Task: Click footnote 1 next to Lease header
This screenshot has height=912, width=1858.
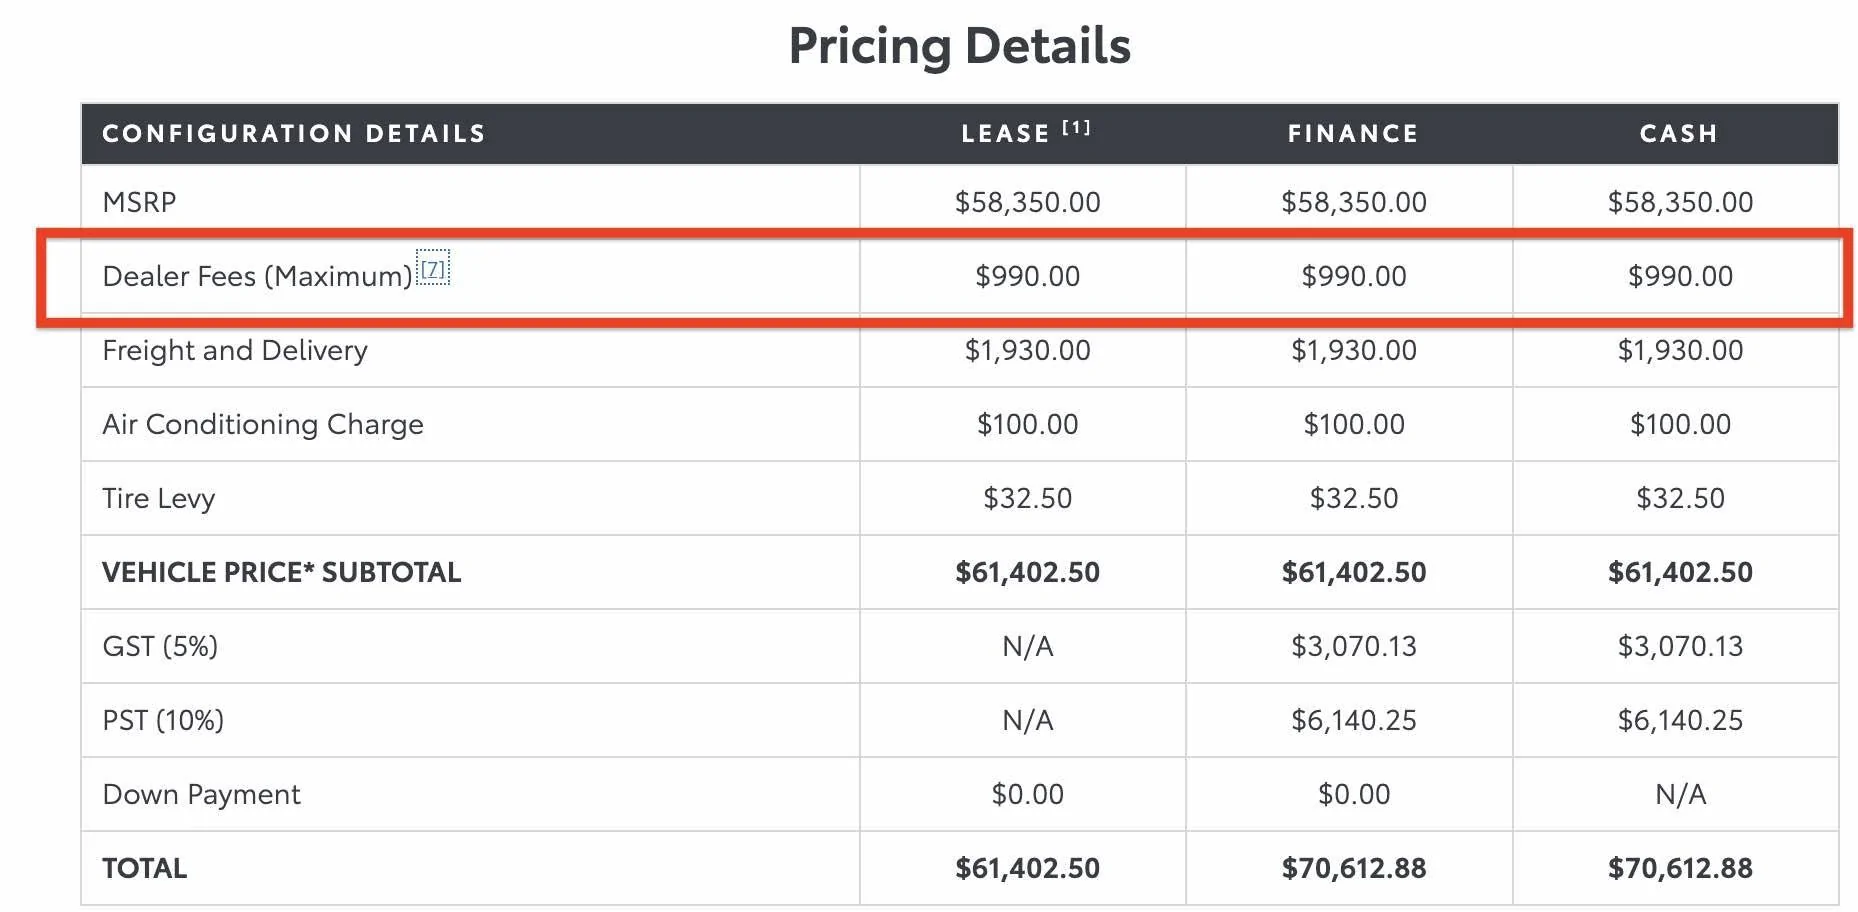Action: pos(1076,127)
